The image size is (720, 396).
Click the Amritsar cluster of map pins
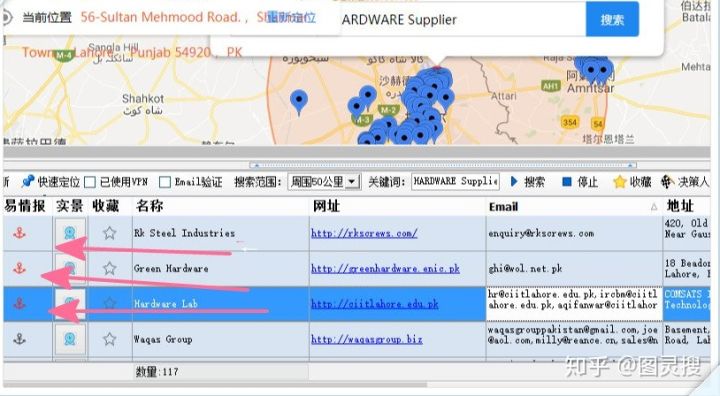tap(594, 69)
